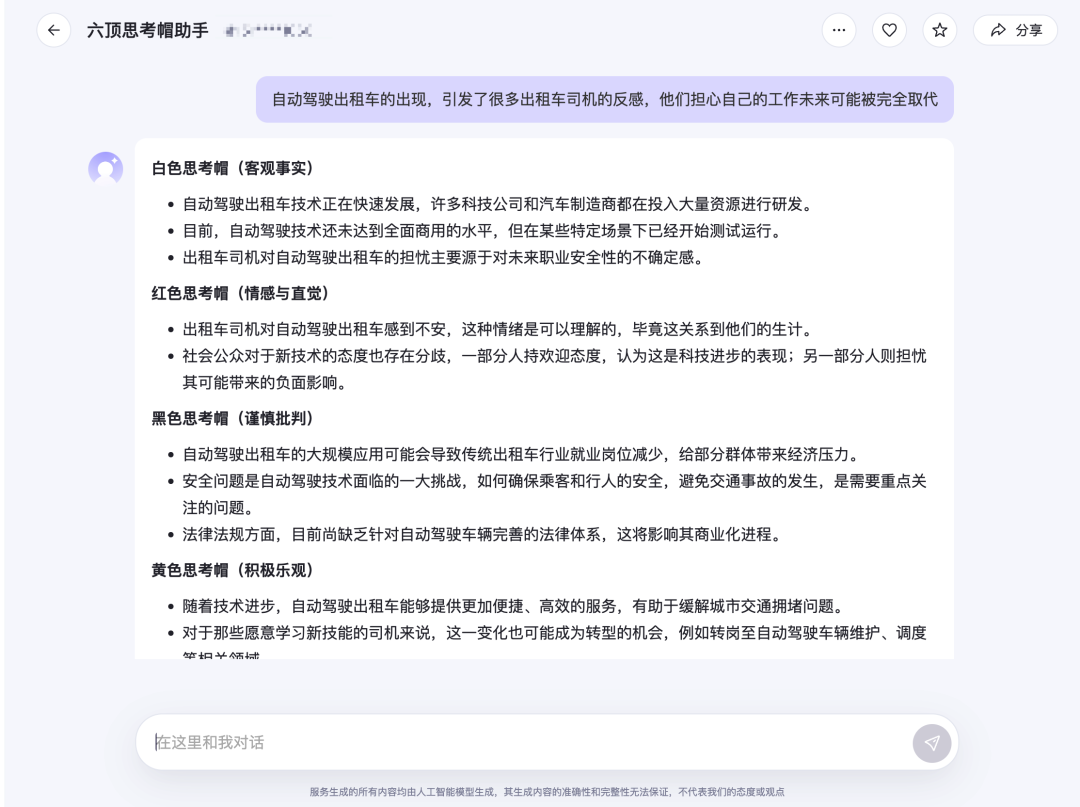Click bullet starting 自动驾驶出租车技术正在快速发展
The image size is (1080, 807).
click(x=499, y=205)
